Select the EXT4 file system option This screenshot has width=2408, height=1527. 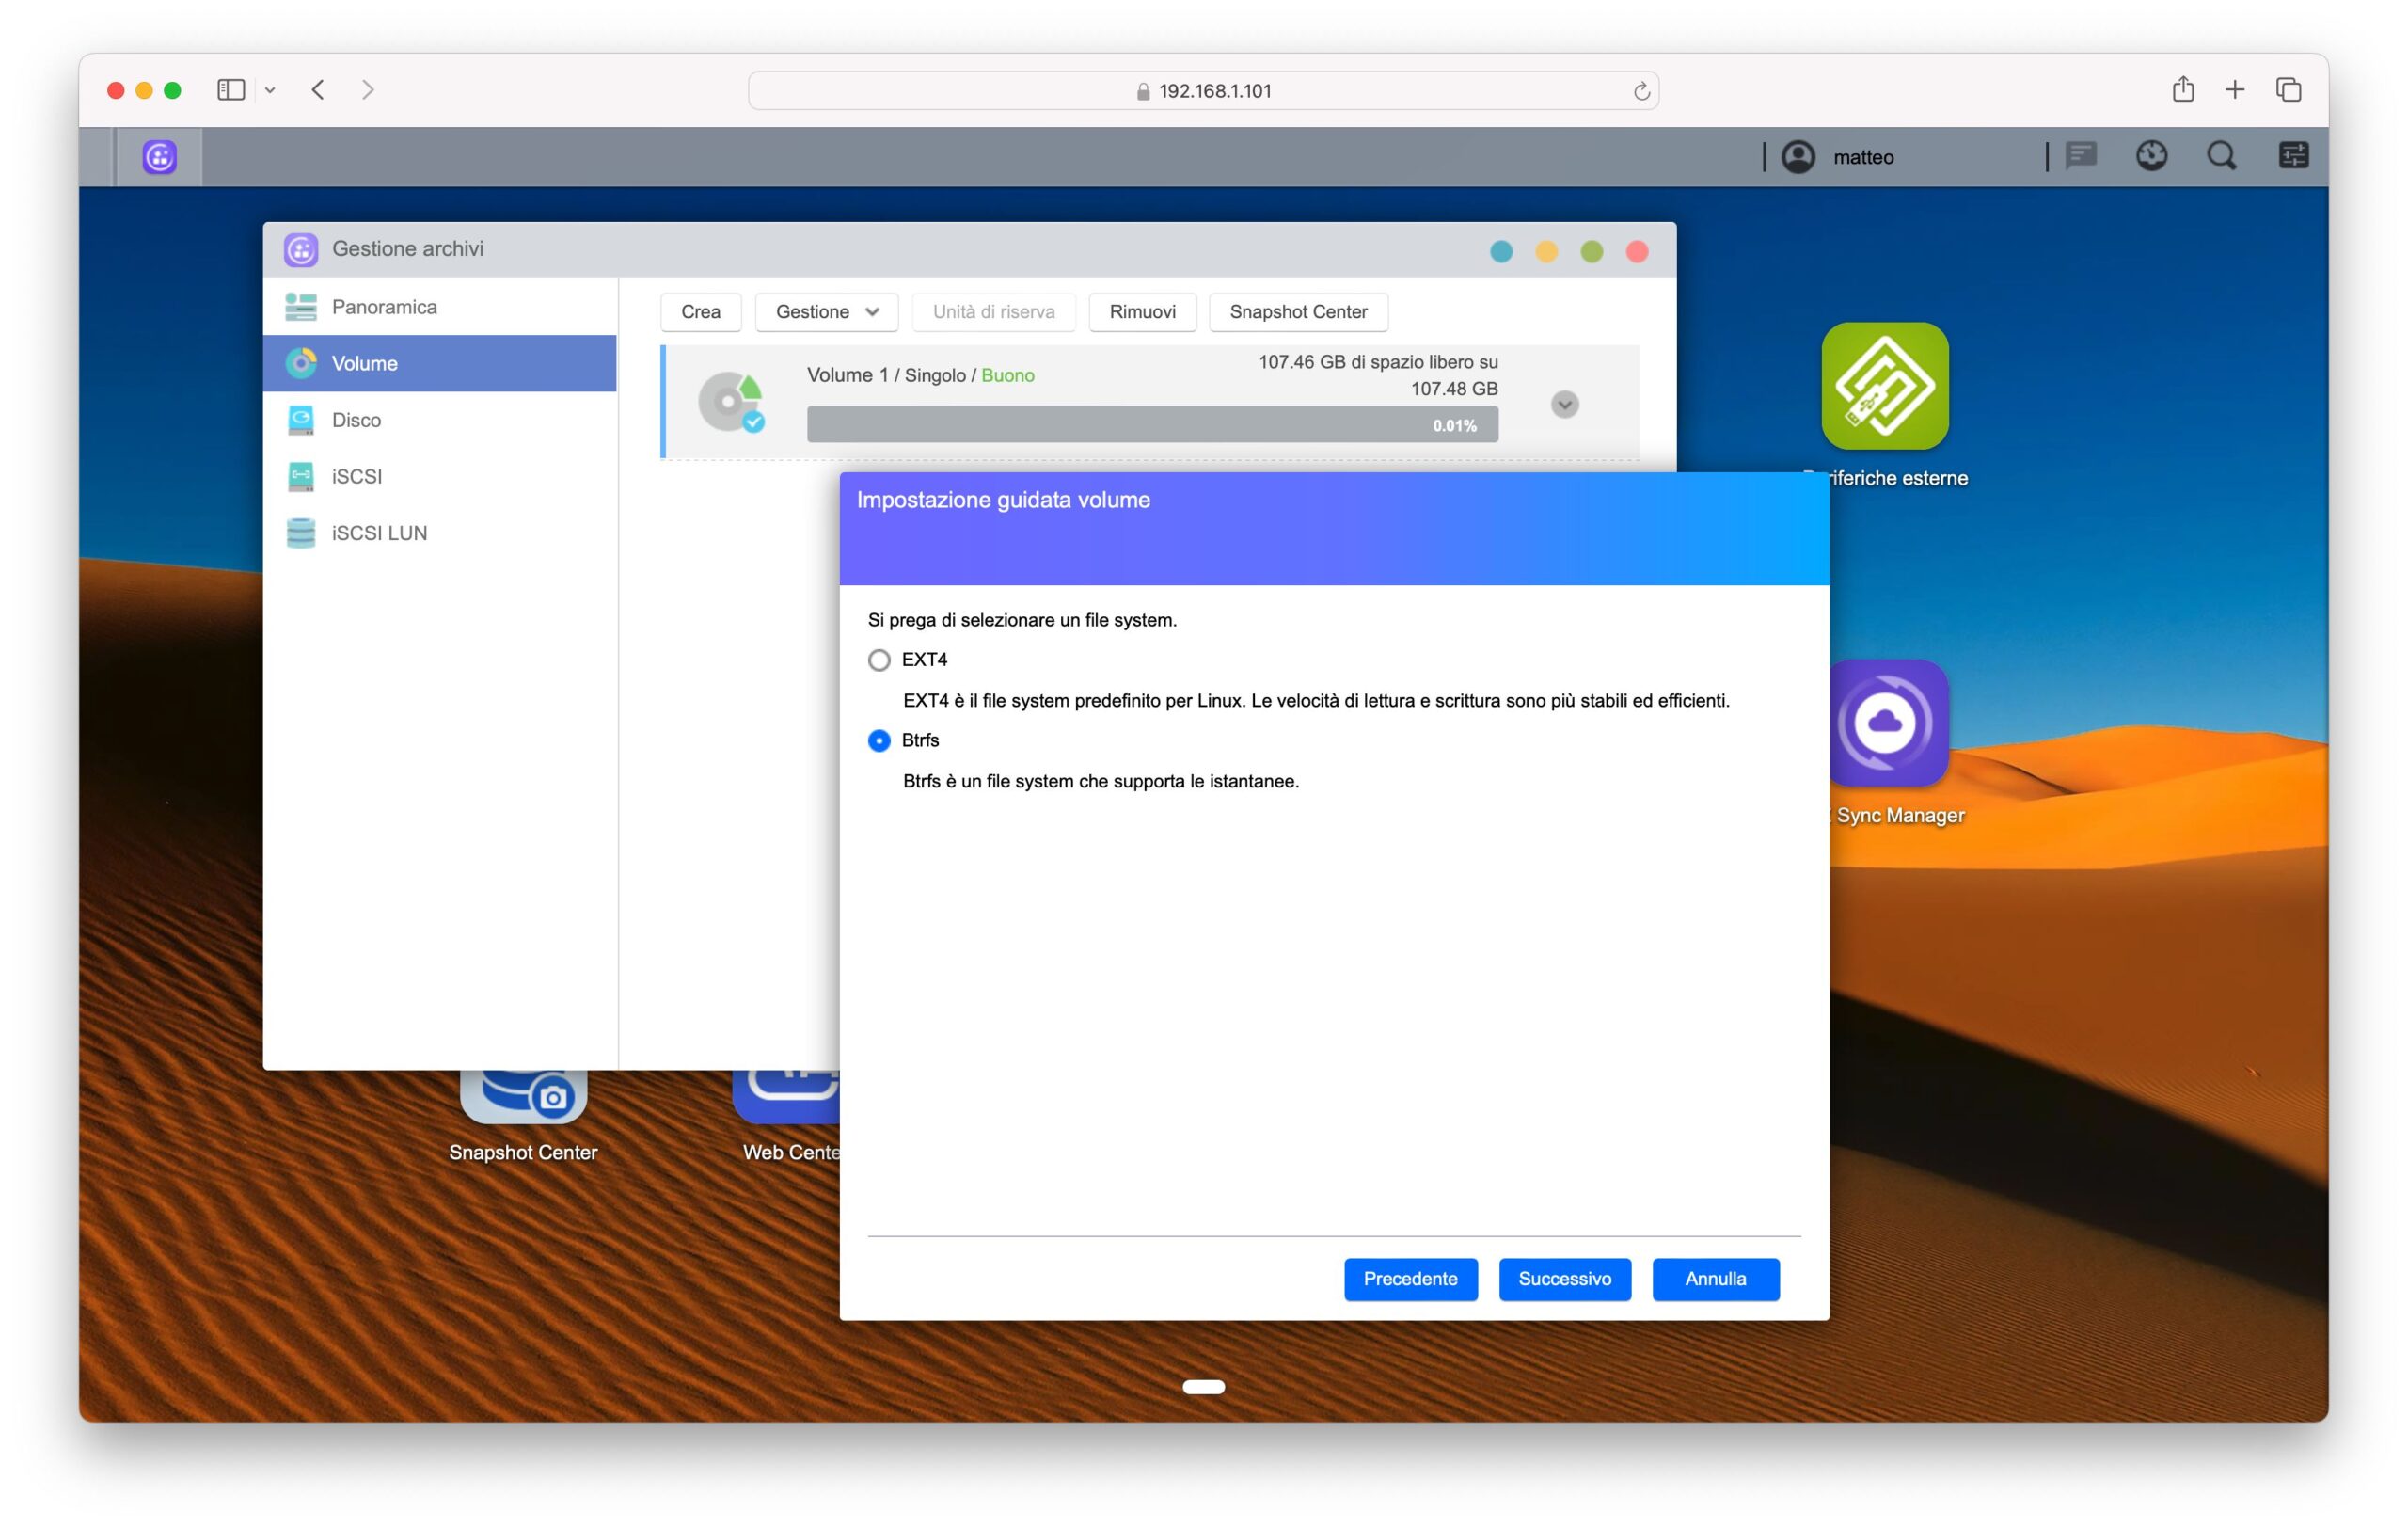click(x=879, y=660)
